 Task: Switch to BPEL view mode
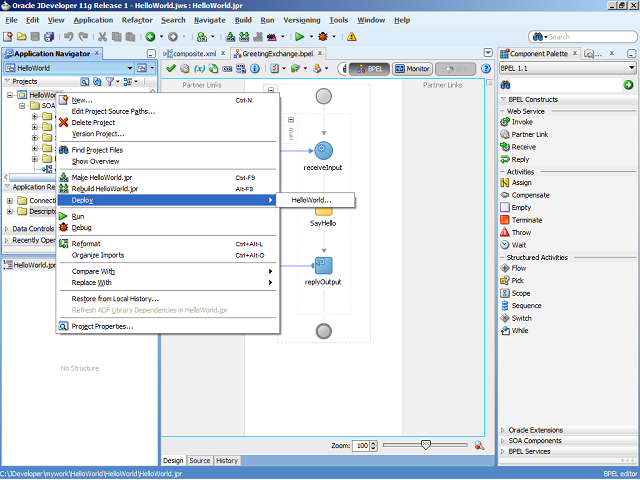point(369,69)
